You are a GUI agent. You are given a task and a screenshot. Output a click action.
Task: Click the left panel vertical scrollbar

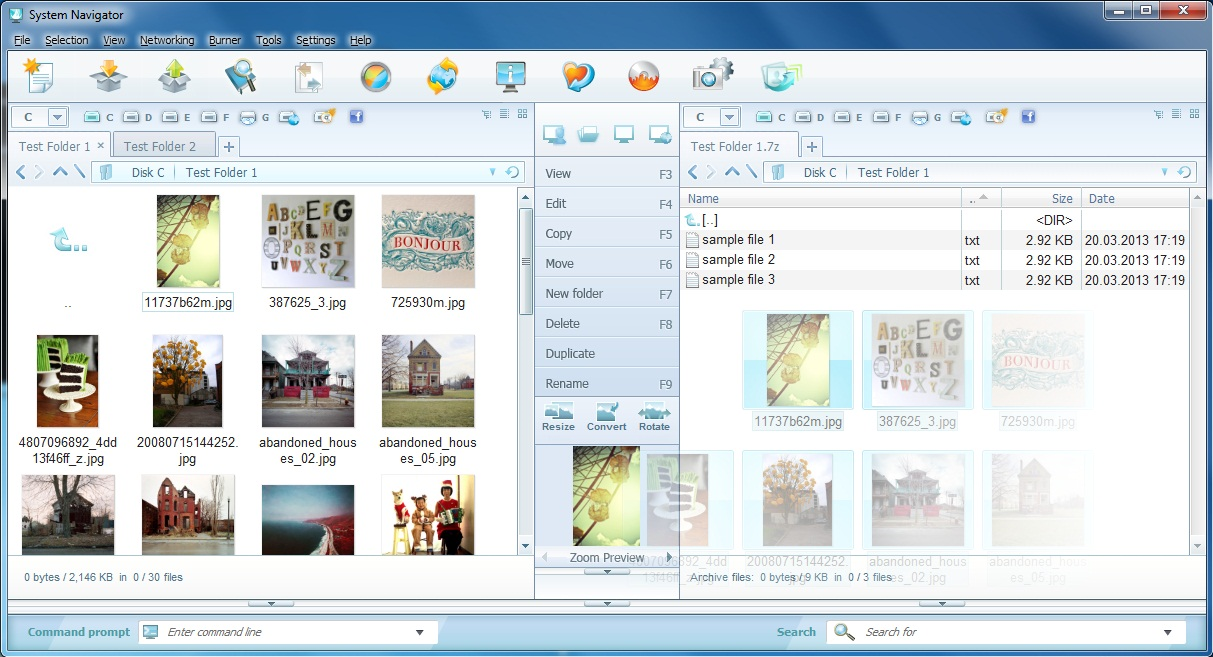(525, 370)
